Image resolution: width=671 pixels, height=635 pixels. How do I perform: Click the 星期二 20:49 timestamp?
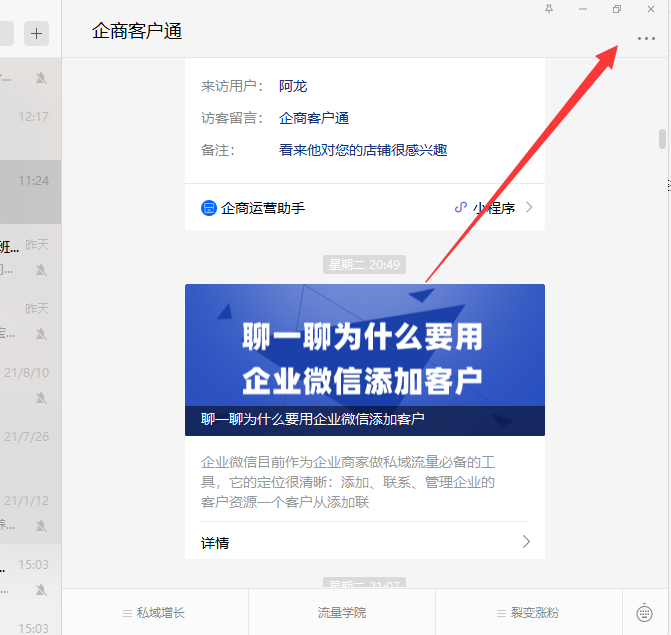pos(364,265)
